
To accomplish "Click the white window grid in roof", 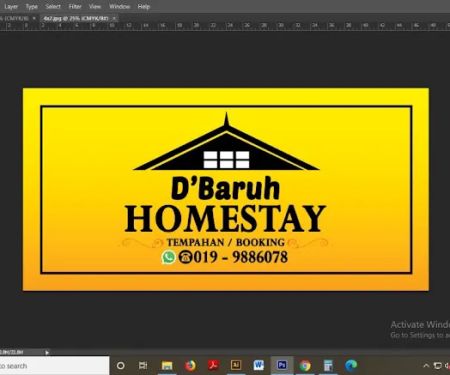I will pyautogui.click(x=226, y=159).
